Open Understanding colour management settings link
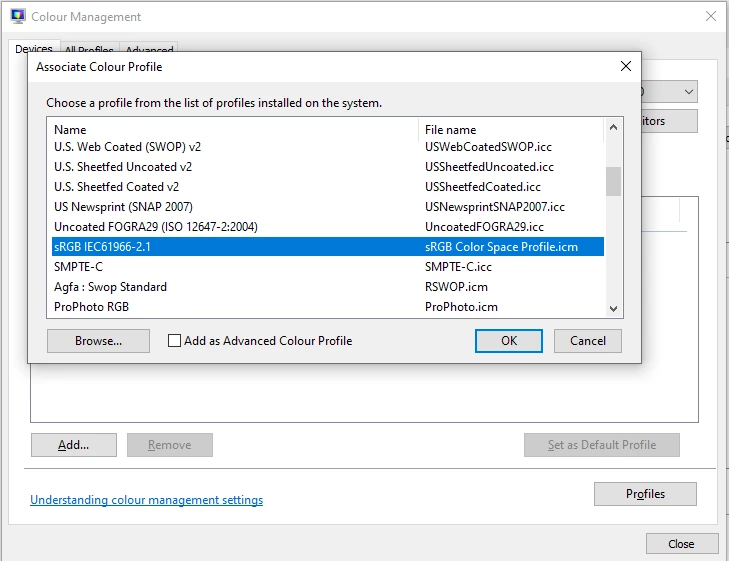The width and height of the screenshot is (729, 561). click(x=146, y=500)
